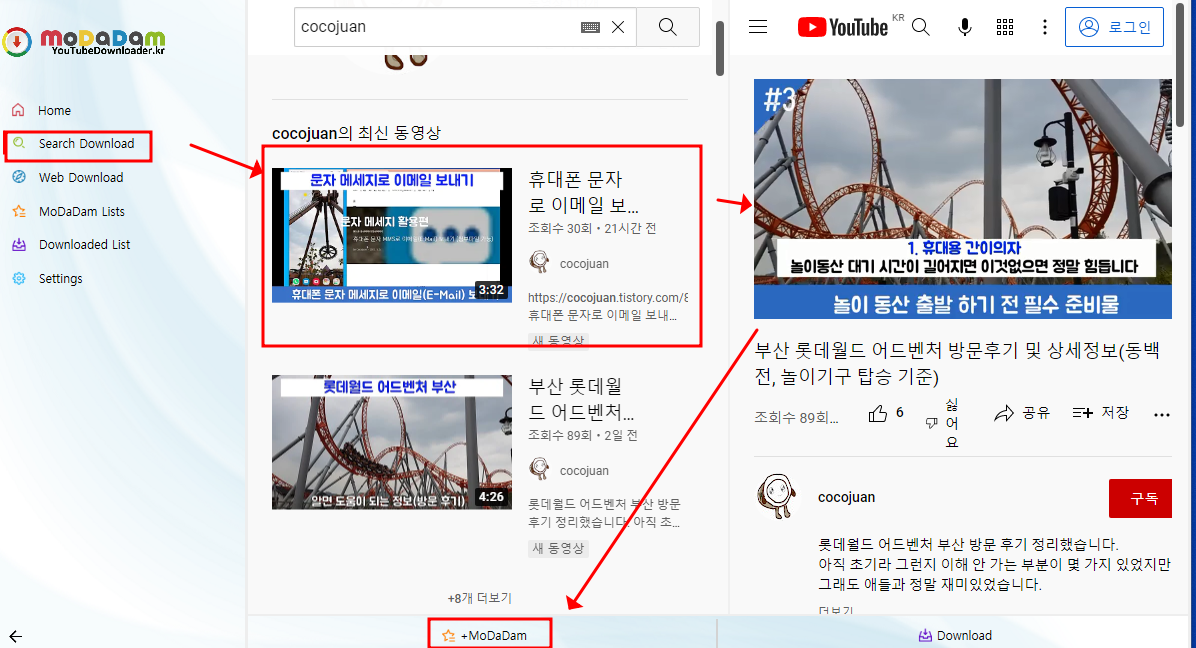
Task: Click the second video 새 동영상 badge
Action: coord(558,548)
